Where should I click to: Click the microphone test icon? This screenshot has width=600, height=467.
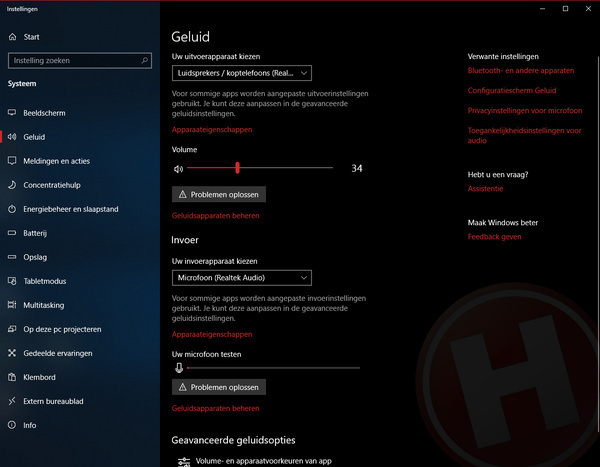(179, 368)
